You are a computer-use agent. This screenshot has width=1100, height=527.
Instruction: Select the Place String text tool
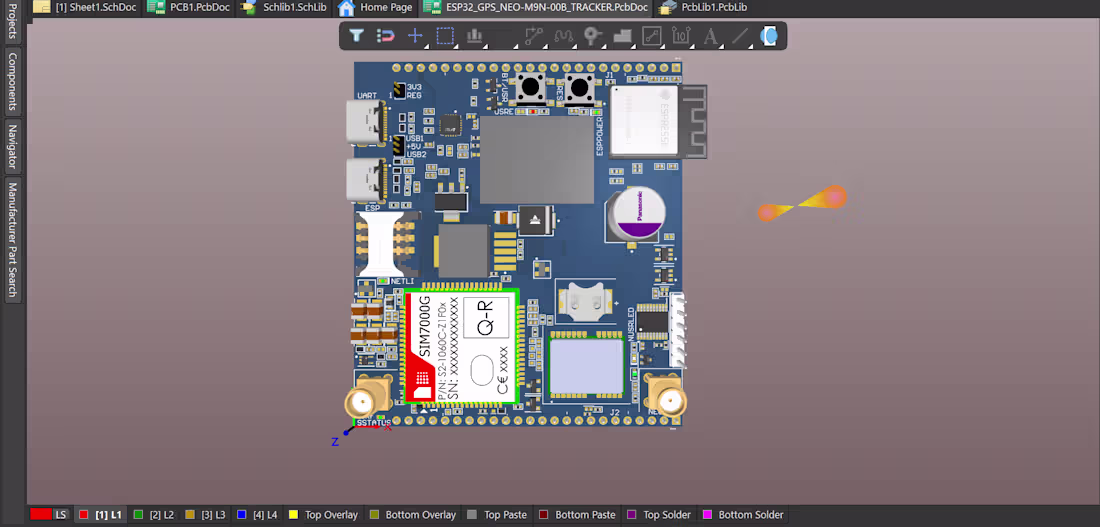[710, 35]
